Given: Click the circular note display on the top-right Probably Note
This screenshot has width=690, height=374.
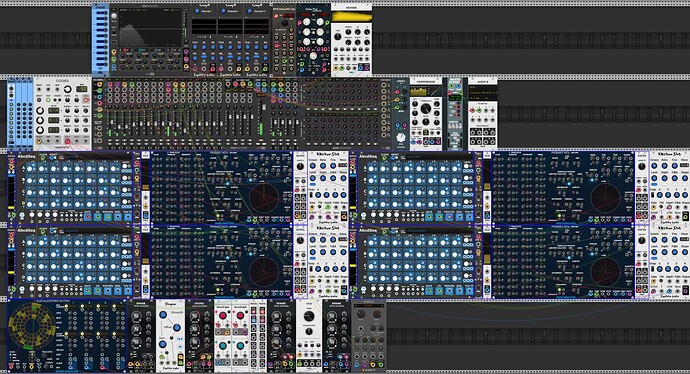Looking at the screenshot, I should 606,197.
